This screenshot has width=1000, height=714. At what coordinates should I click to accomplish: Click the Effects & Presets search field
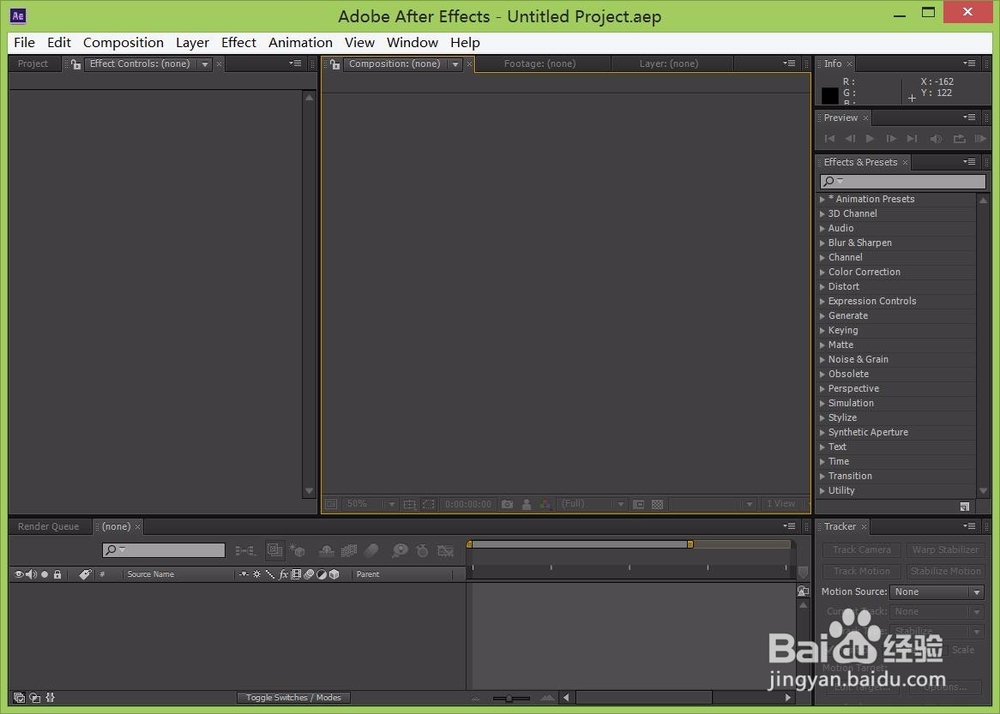click(902, 181)
